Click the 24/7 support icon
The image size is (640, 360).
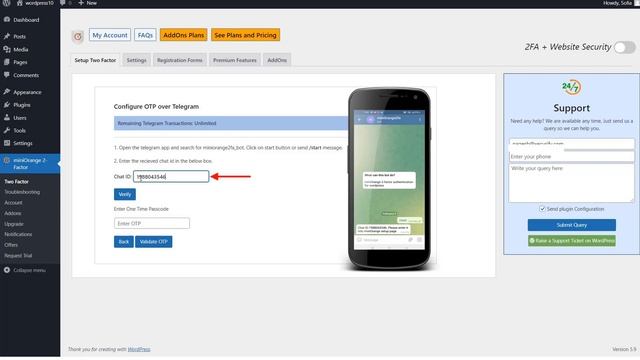click(x=571, y=87)
